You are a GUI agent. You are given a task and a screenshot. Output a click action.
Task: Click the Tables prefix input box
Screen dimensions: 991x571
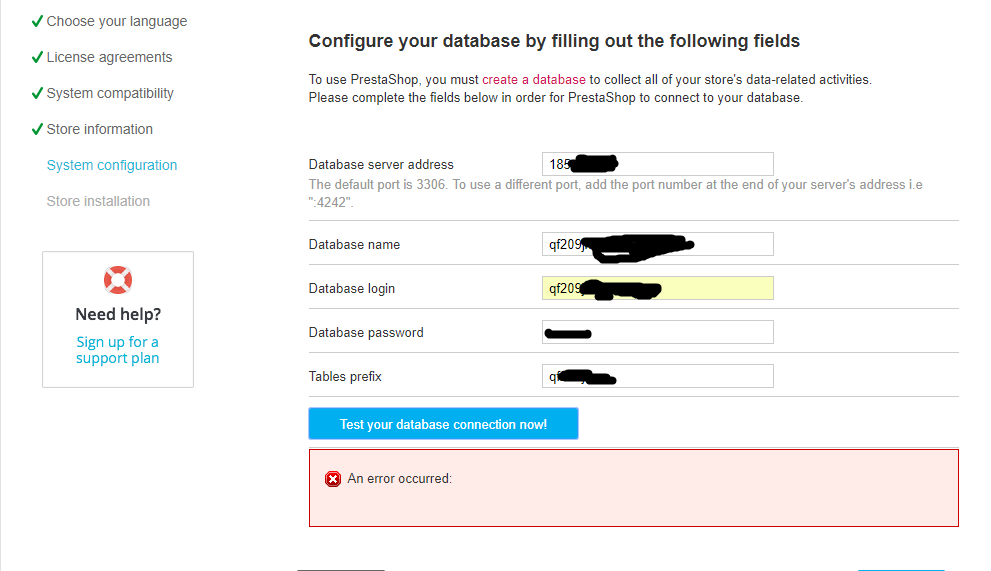pos(690,376)
